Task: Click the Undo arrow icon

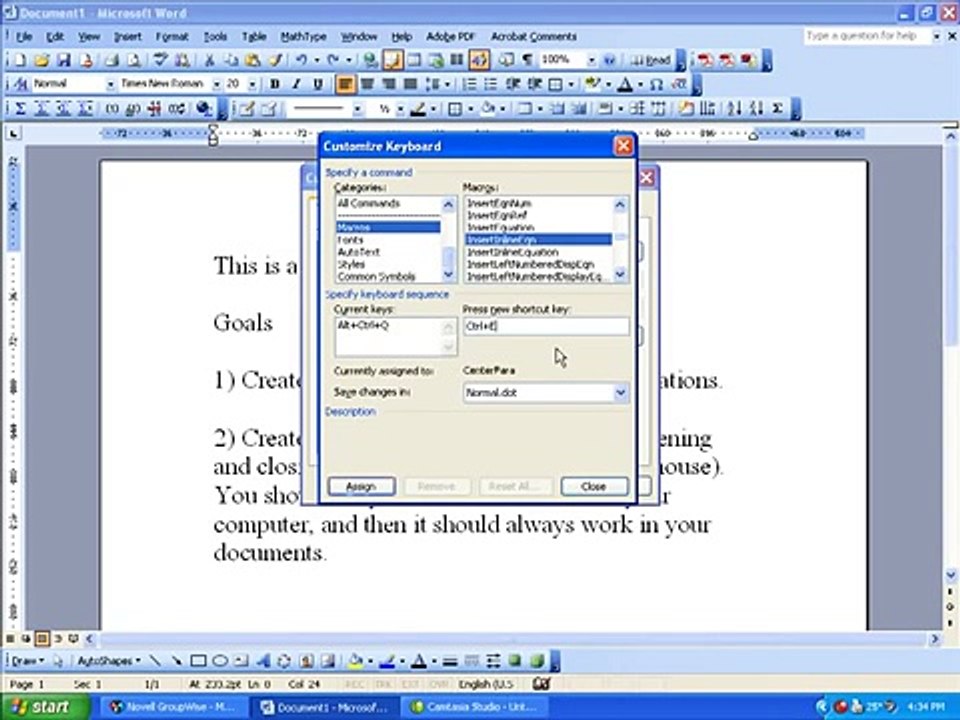Action: point(301,60)
